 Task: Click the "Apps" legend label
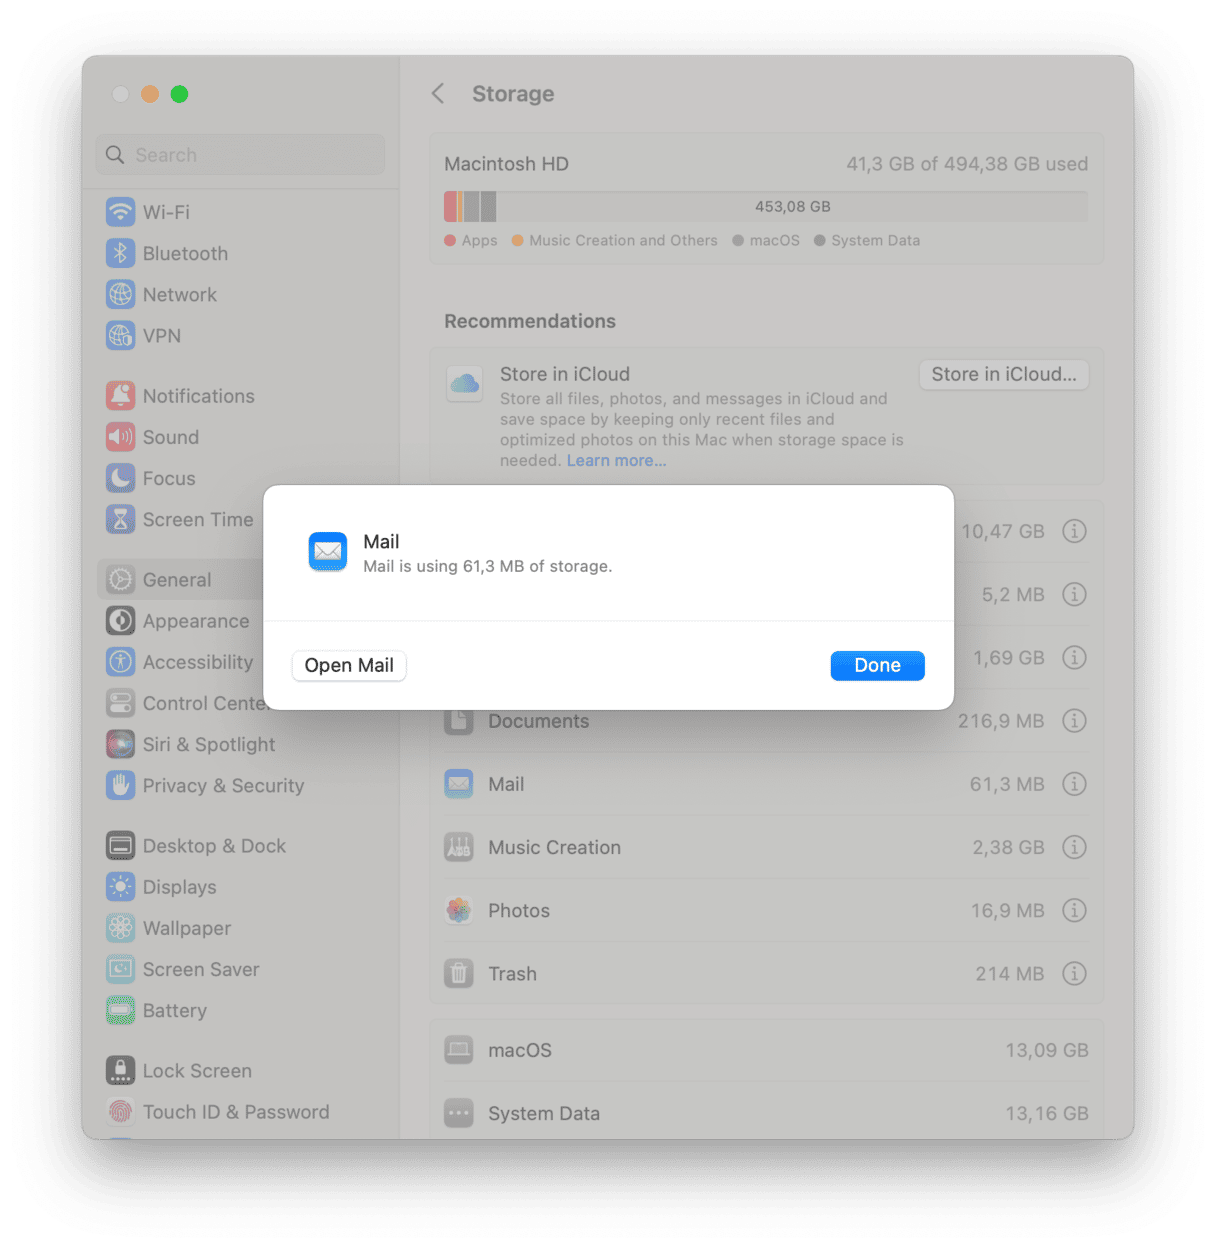click(x=480, y=240)
